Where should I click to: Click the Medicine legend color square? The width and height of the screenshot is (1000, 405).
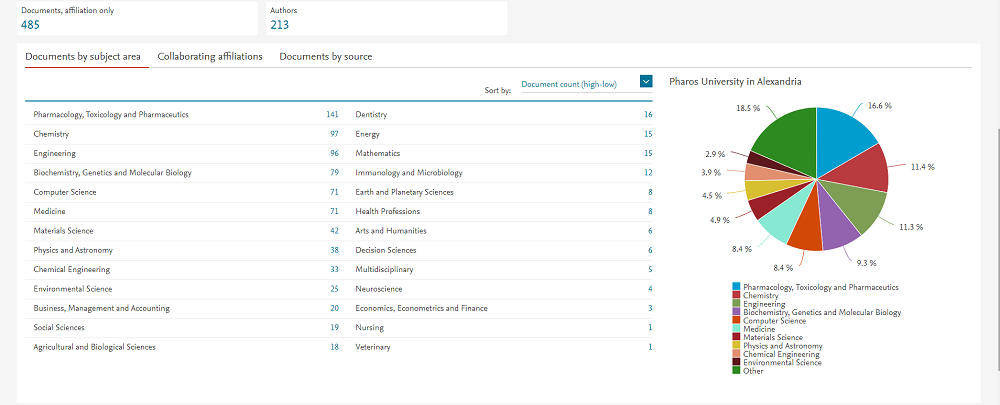pyautogui.click(x=737, y=329)
